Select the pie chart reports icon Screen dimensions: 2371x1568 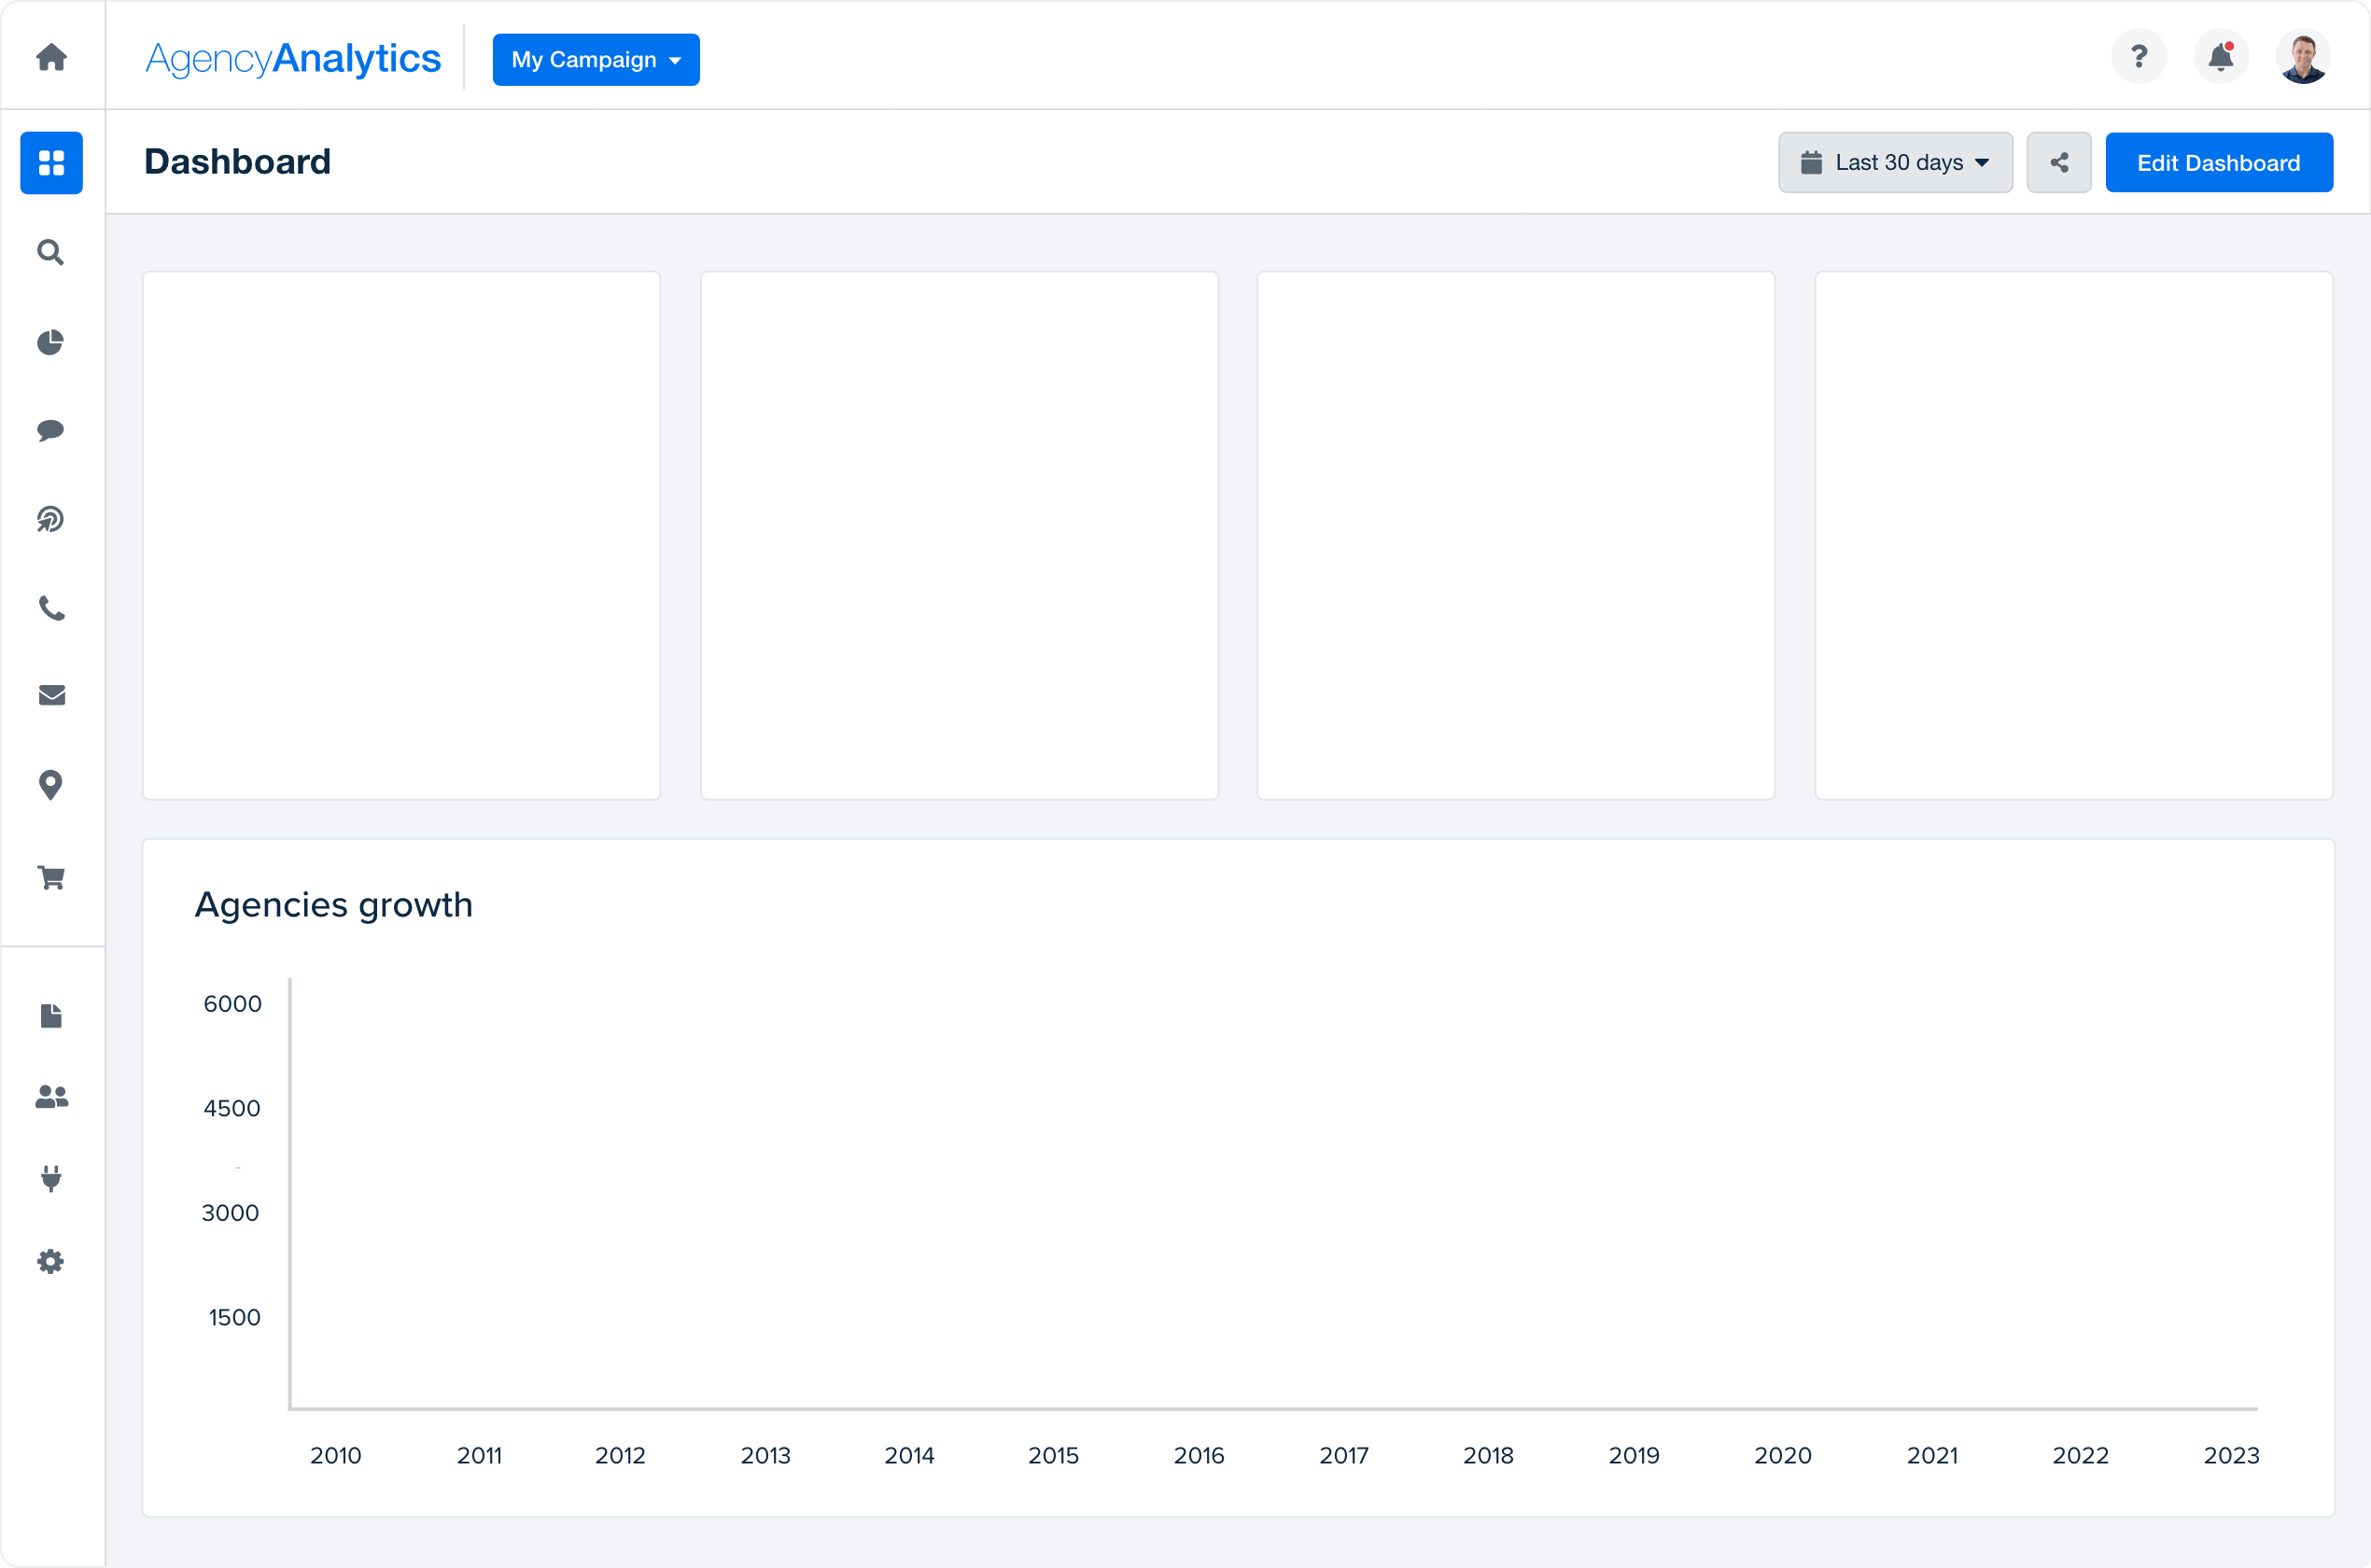(52, 342)
